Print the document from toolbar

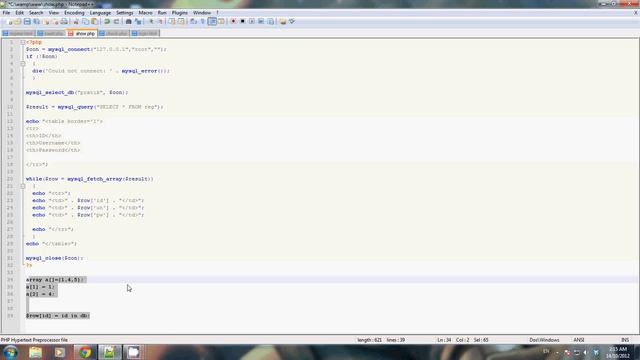[x=64, y=21]
